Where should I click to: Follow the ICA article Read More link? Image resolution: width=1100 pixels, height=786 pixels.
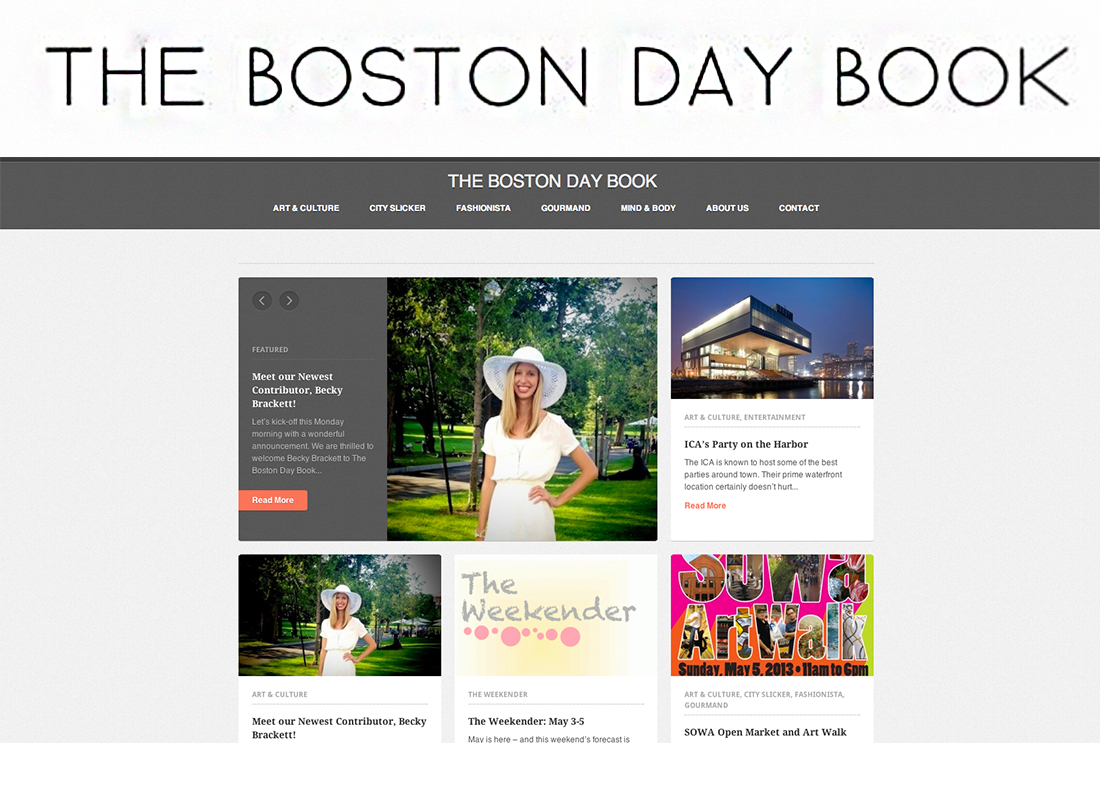click(x=705, y=506)
